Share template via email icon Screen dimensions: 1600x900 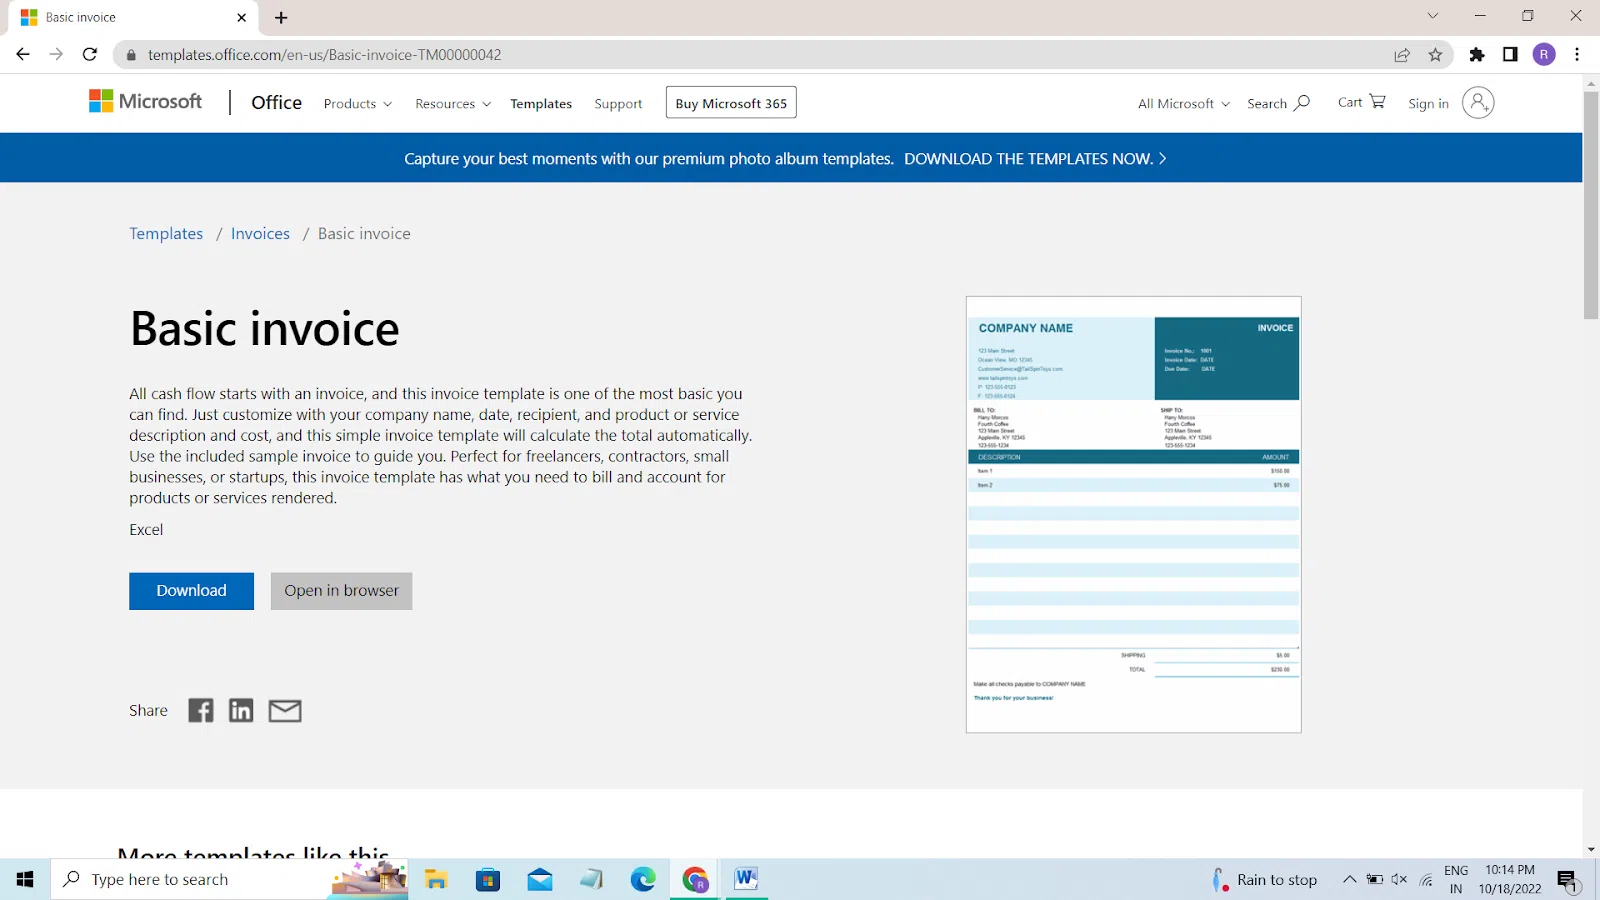pos(285,711)
